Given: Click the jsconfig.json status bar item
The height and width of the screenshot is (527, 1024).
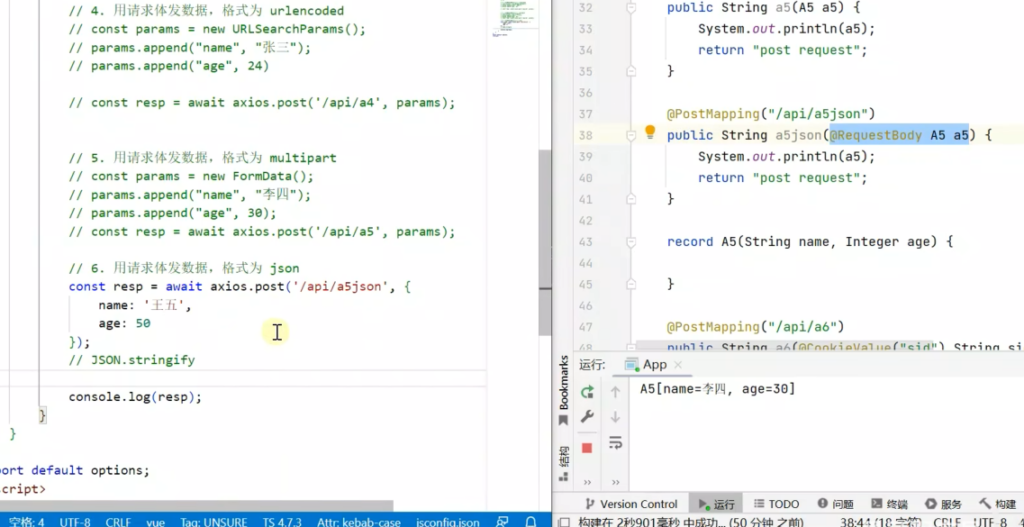Looking at the screenshot, I should coord(447,522).
